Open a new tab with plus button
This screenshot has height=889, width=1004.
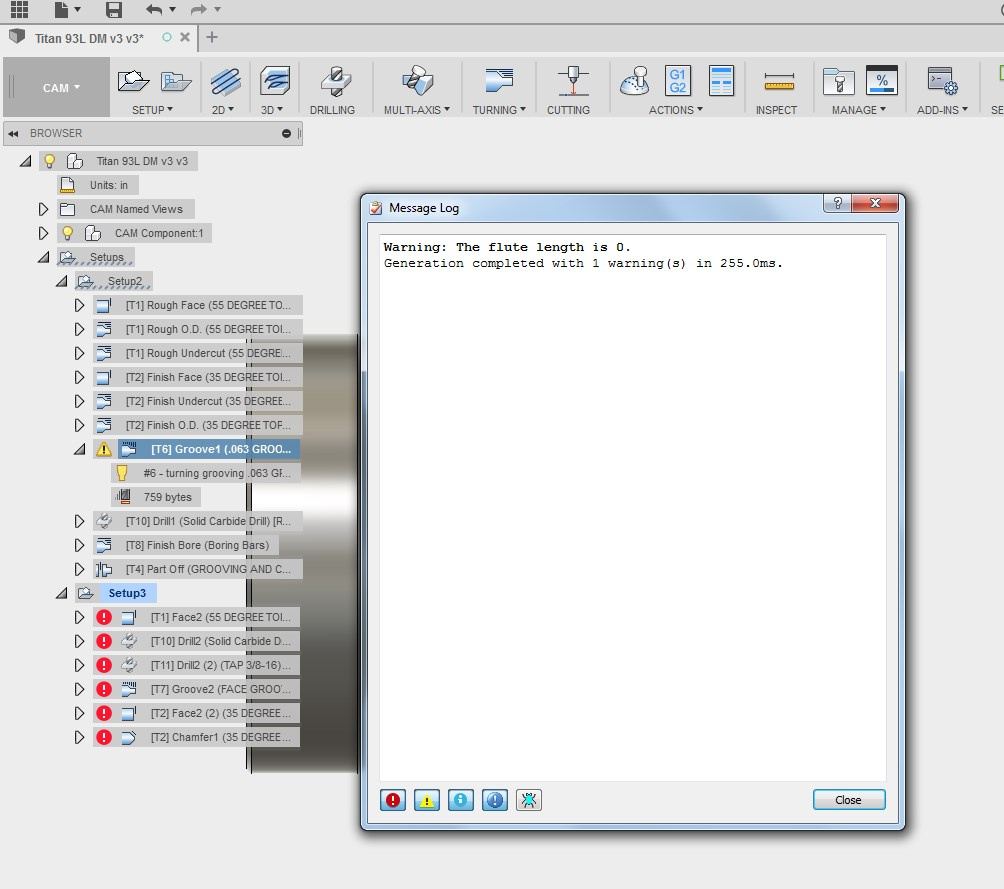click(212, 38)
